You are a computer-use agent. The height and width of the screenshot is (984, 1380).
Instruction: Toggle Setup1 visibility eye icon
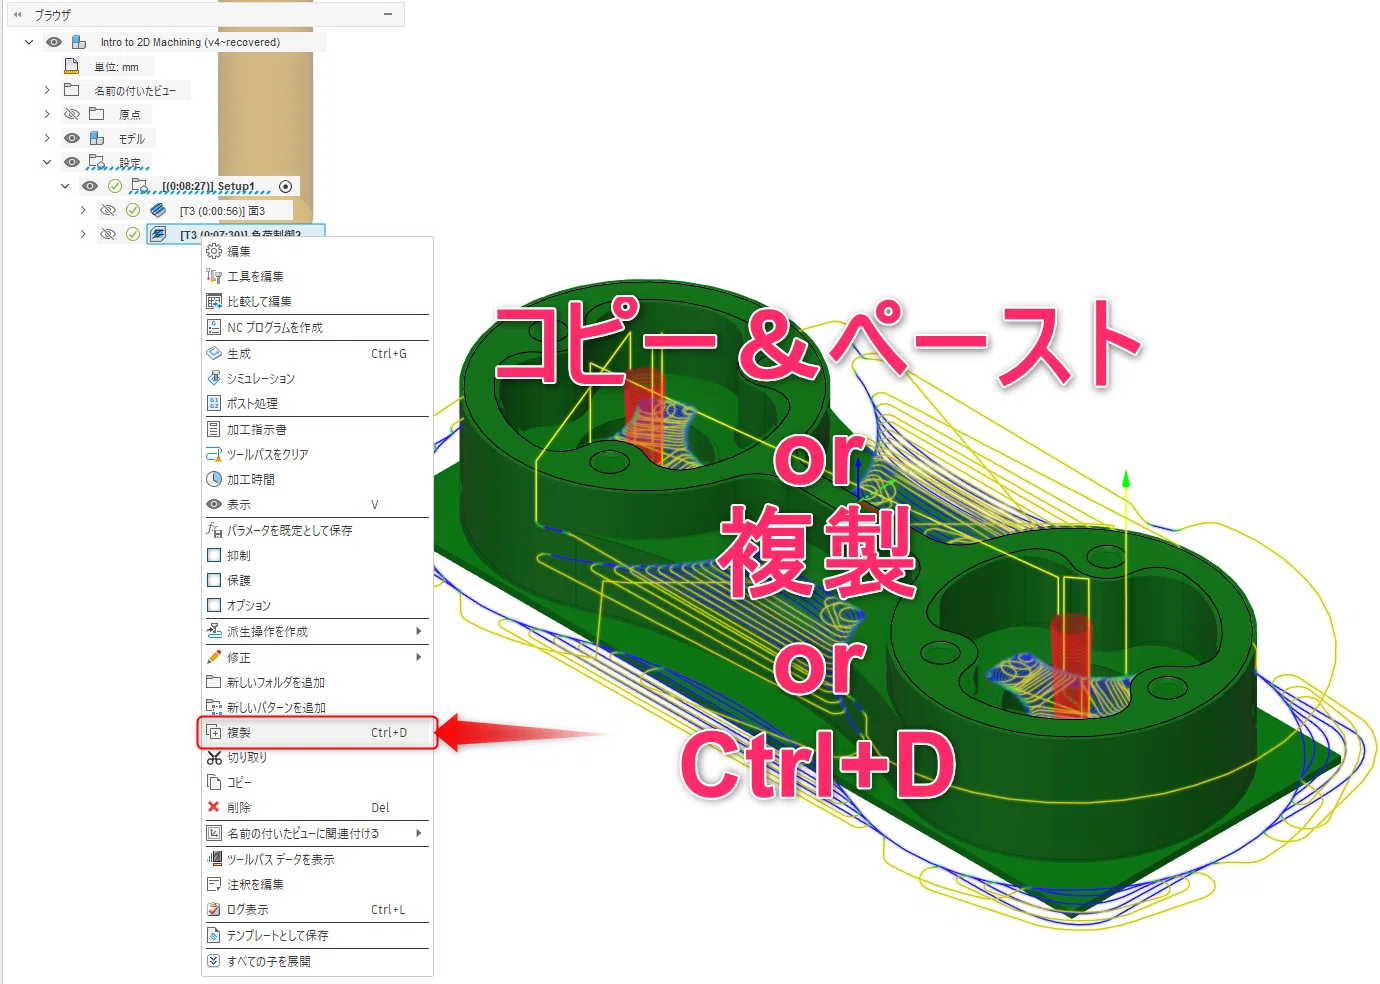pyautogui.click(x=90, y=186)
